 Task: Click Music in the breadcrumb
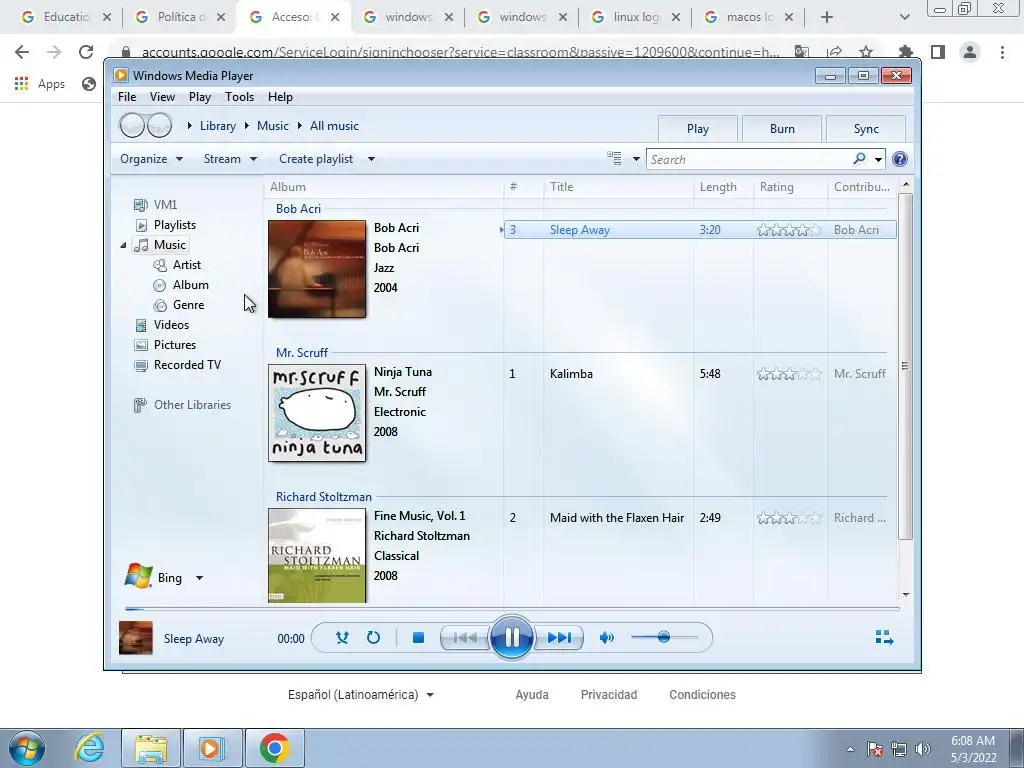(272, 126)
